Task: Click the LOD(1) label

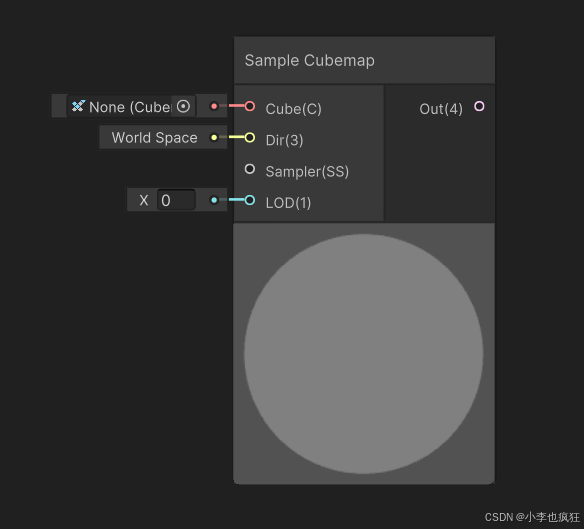Action: click(x=288, y=203)
